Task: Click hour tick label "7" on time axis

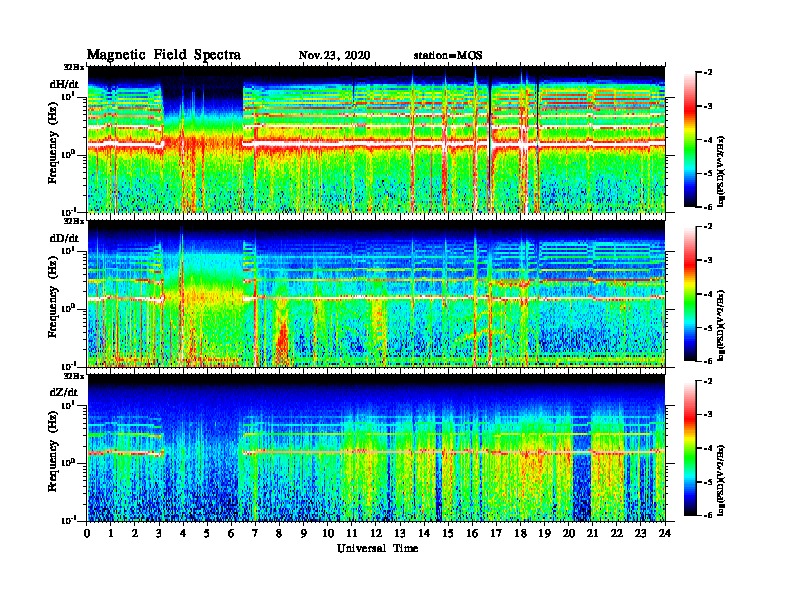Action: [x=255, y=533]
